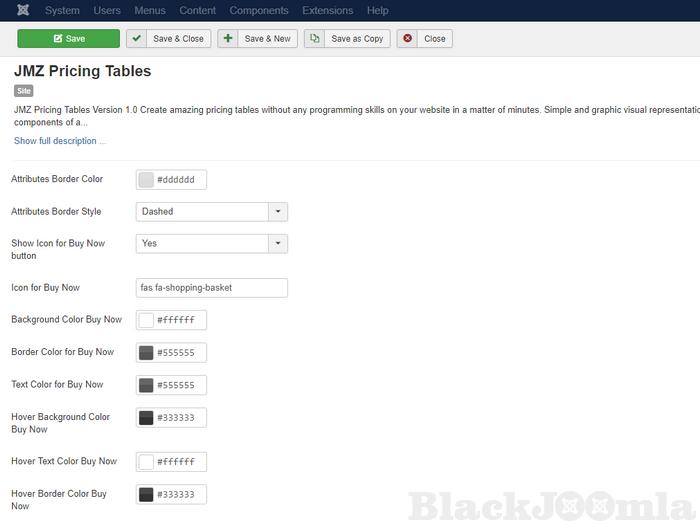
Task: Open the Background Color Buy Now swatch
Action: 146,321
